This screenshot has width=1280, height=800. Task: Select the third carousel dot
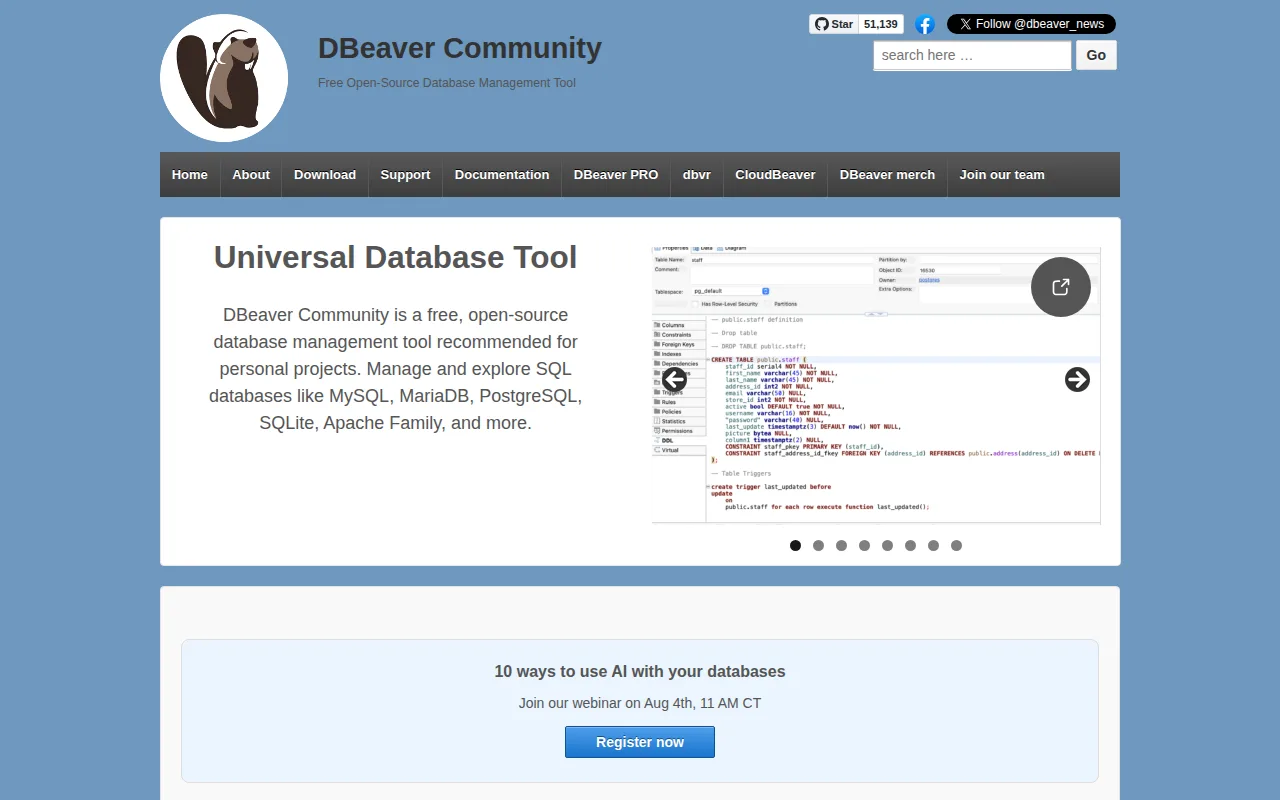[842, 546]
